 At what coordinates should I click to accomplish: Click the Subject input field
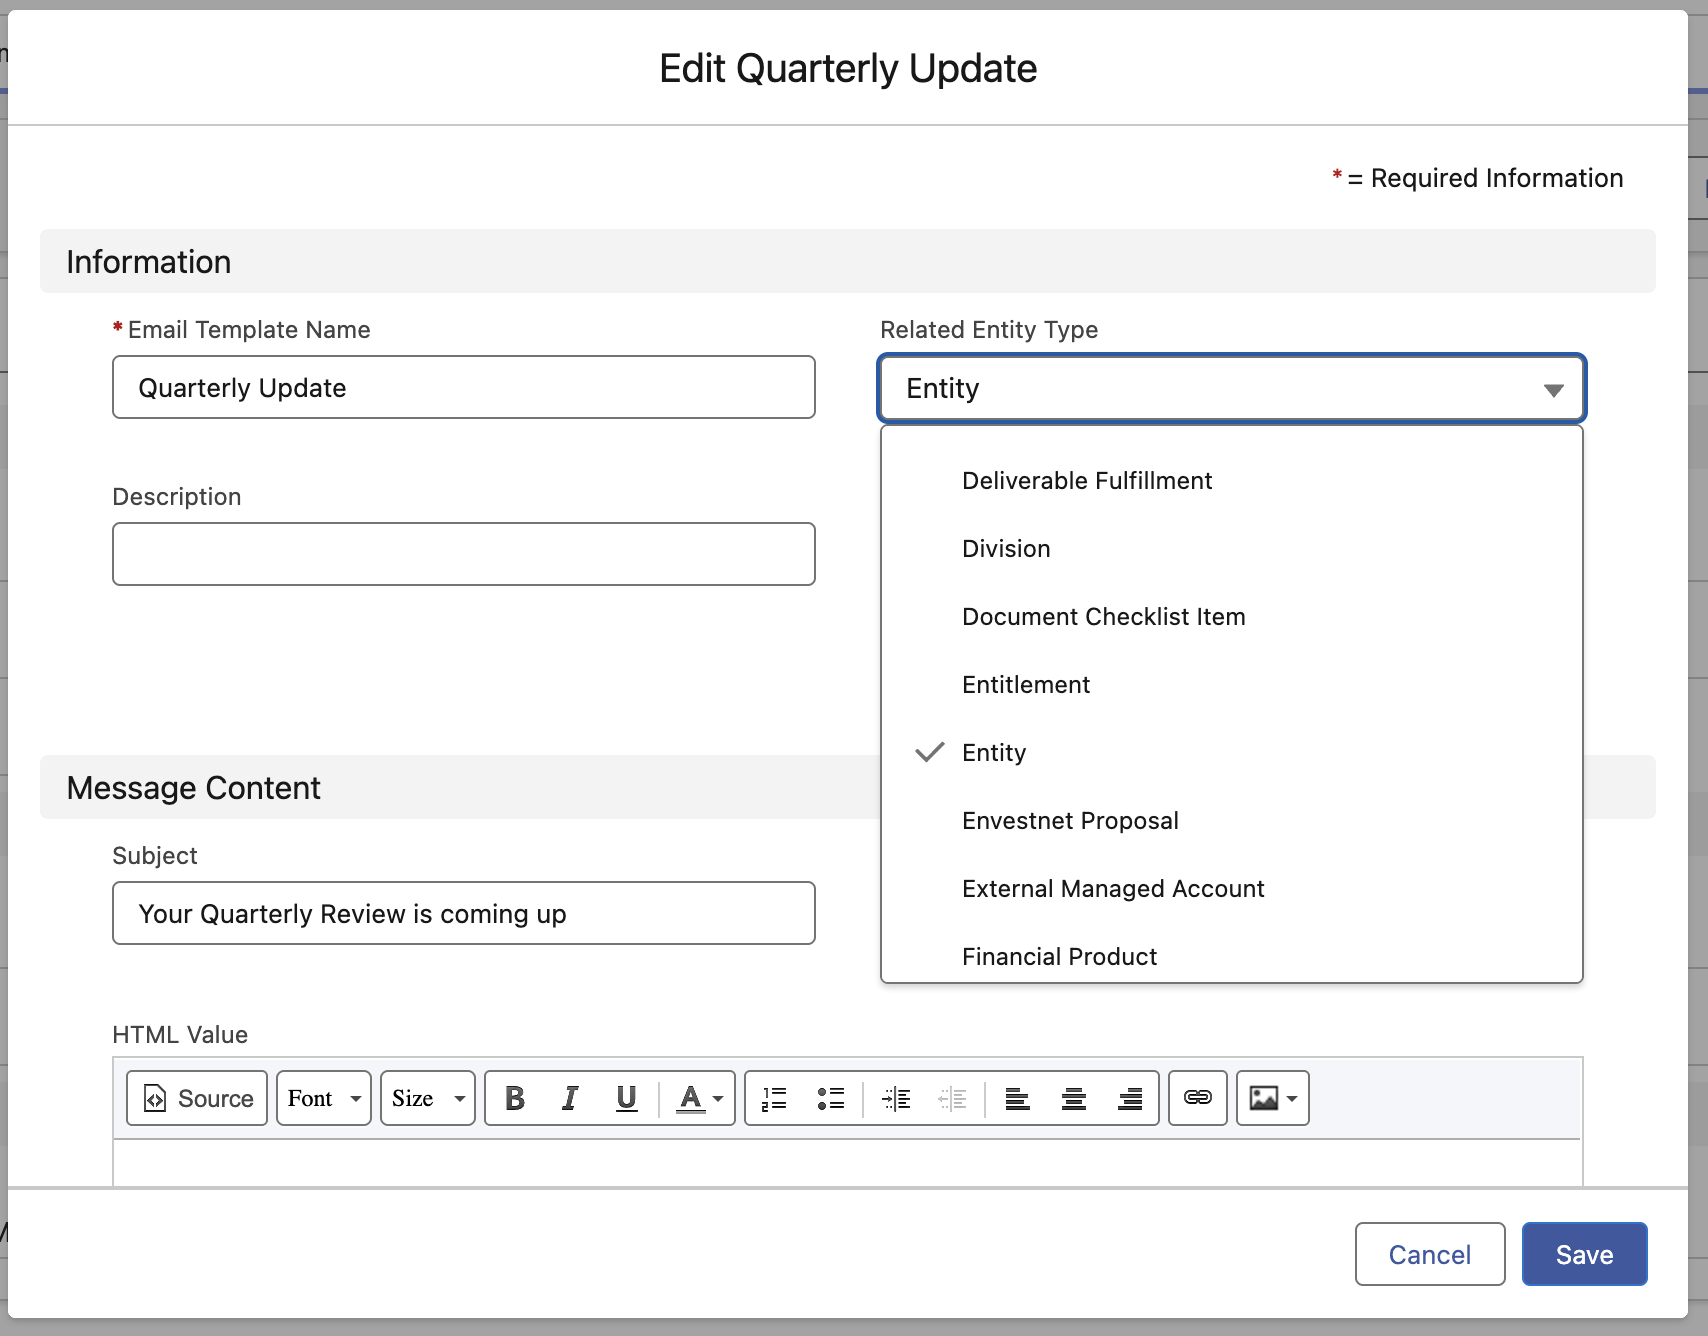(464, 913)
